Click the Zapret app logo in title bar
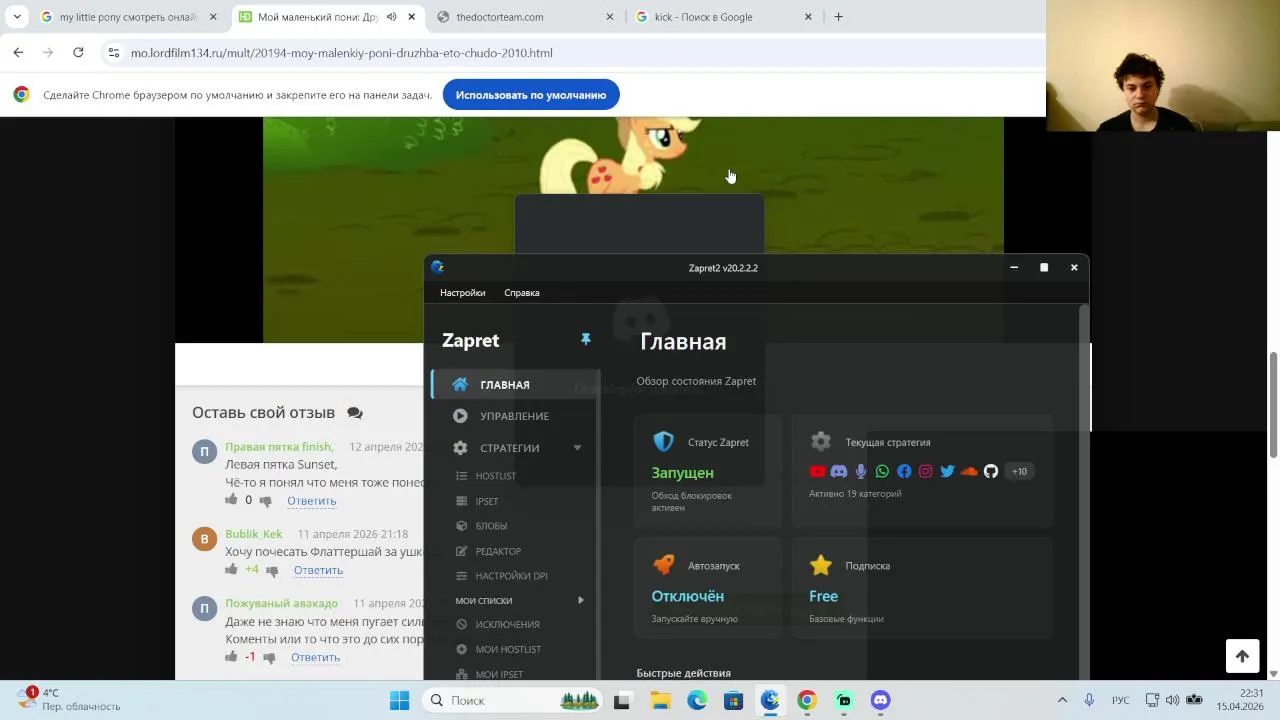 pyautogui.click(x=437, y=267)
